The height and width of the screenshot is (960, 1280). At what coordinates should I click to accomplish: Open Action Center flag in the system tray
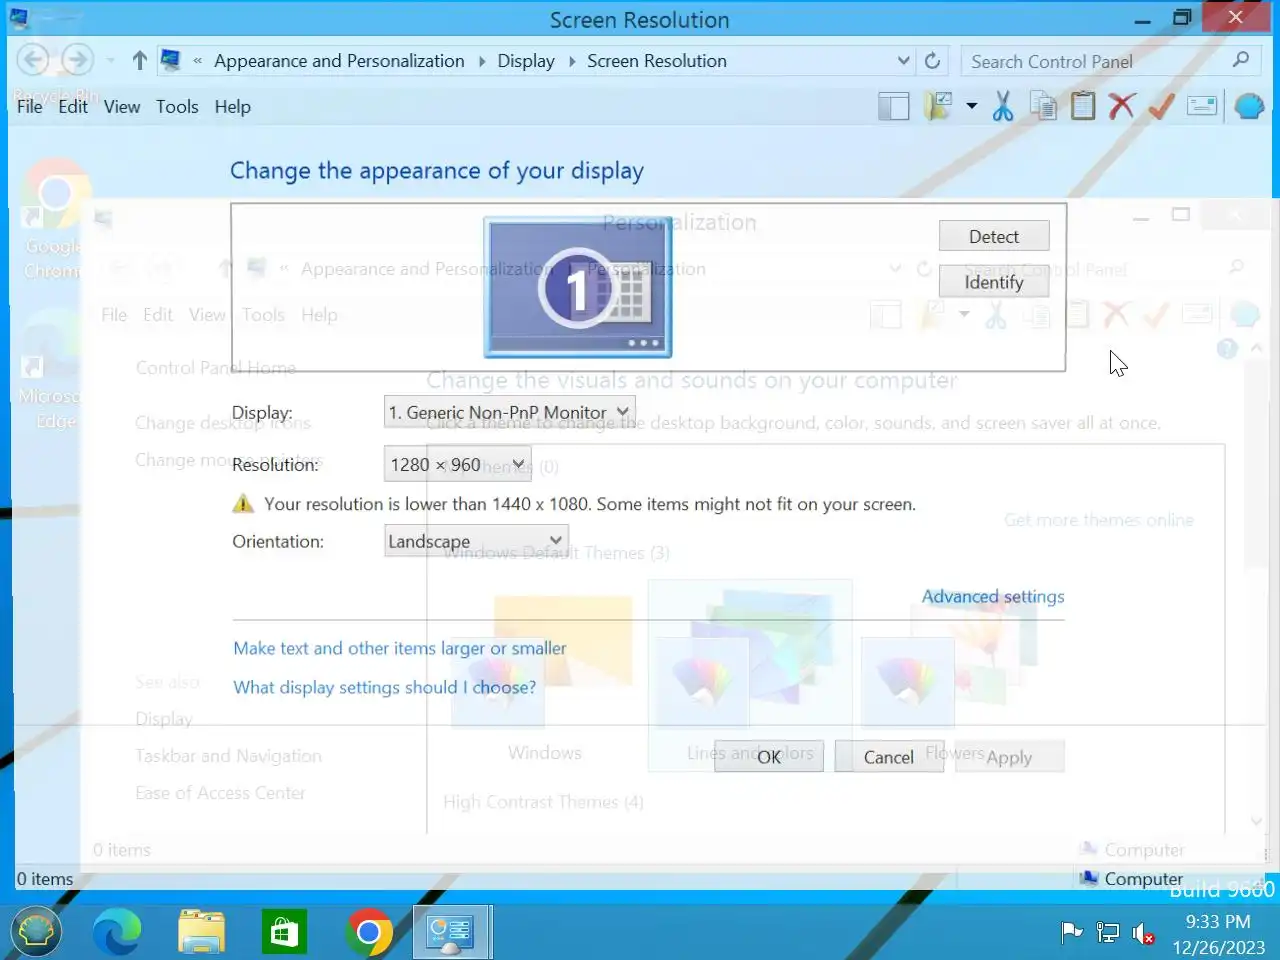(1071, 933)
